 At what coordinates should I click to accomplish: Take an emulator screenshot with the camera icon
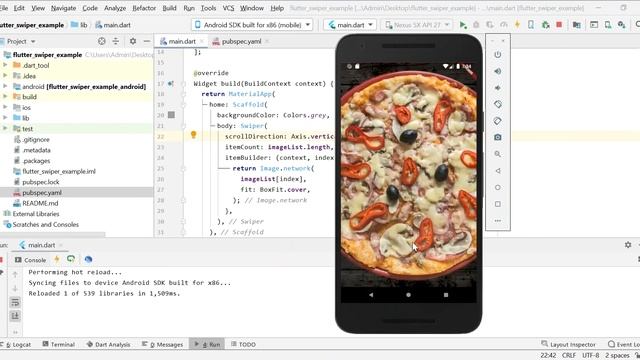498,138
